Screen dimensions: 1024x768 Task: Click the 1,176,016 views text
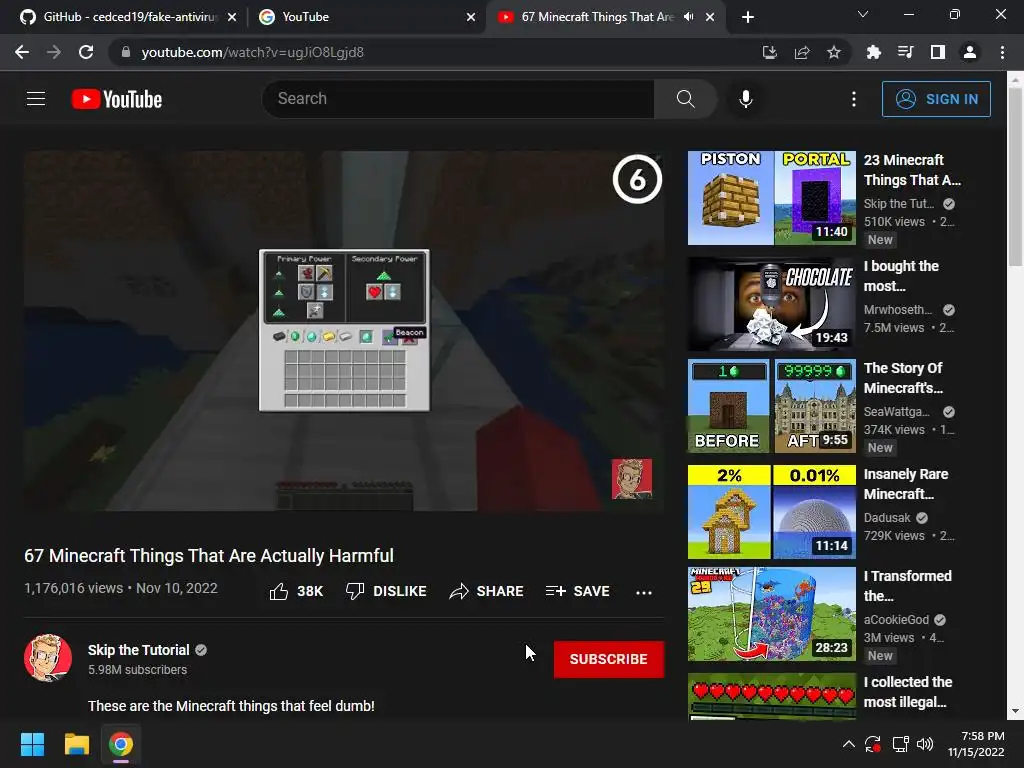coord(73,588)
